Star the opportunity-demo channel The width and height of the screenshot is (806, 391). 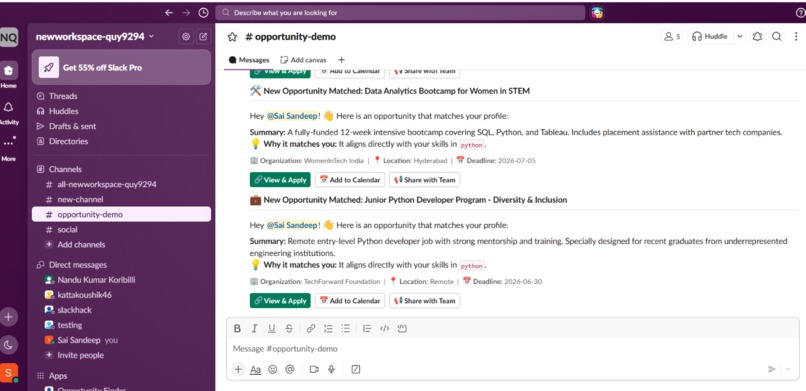(232, 37)
